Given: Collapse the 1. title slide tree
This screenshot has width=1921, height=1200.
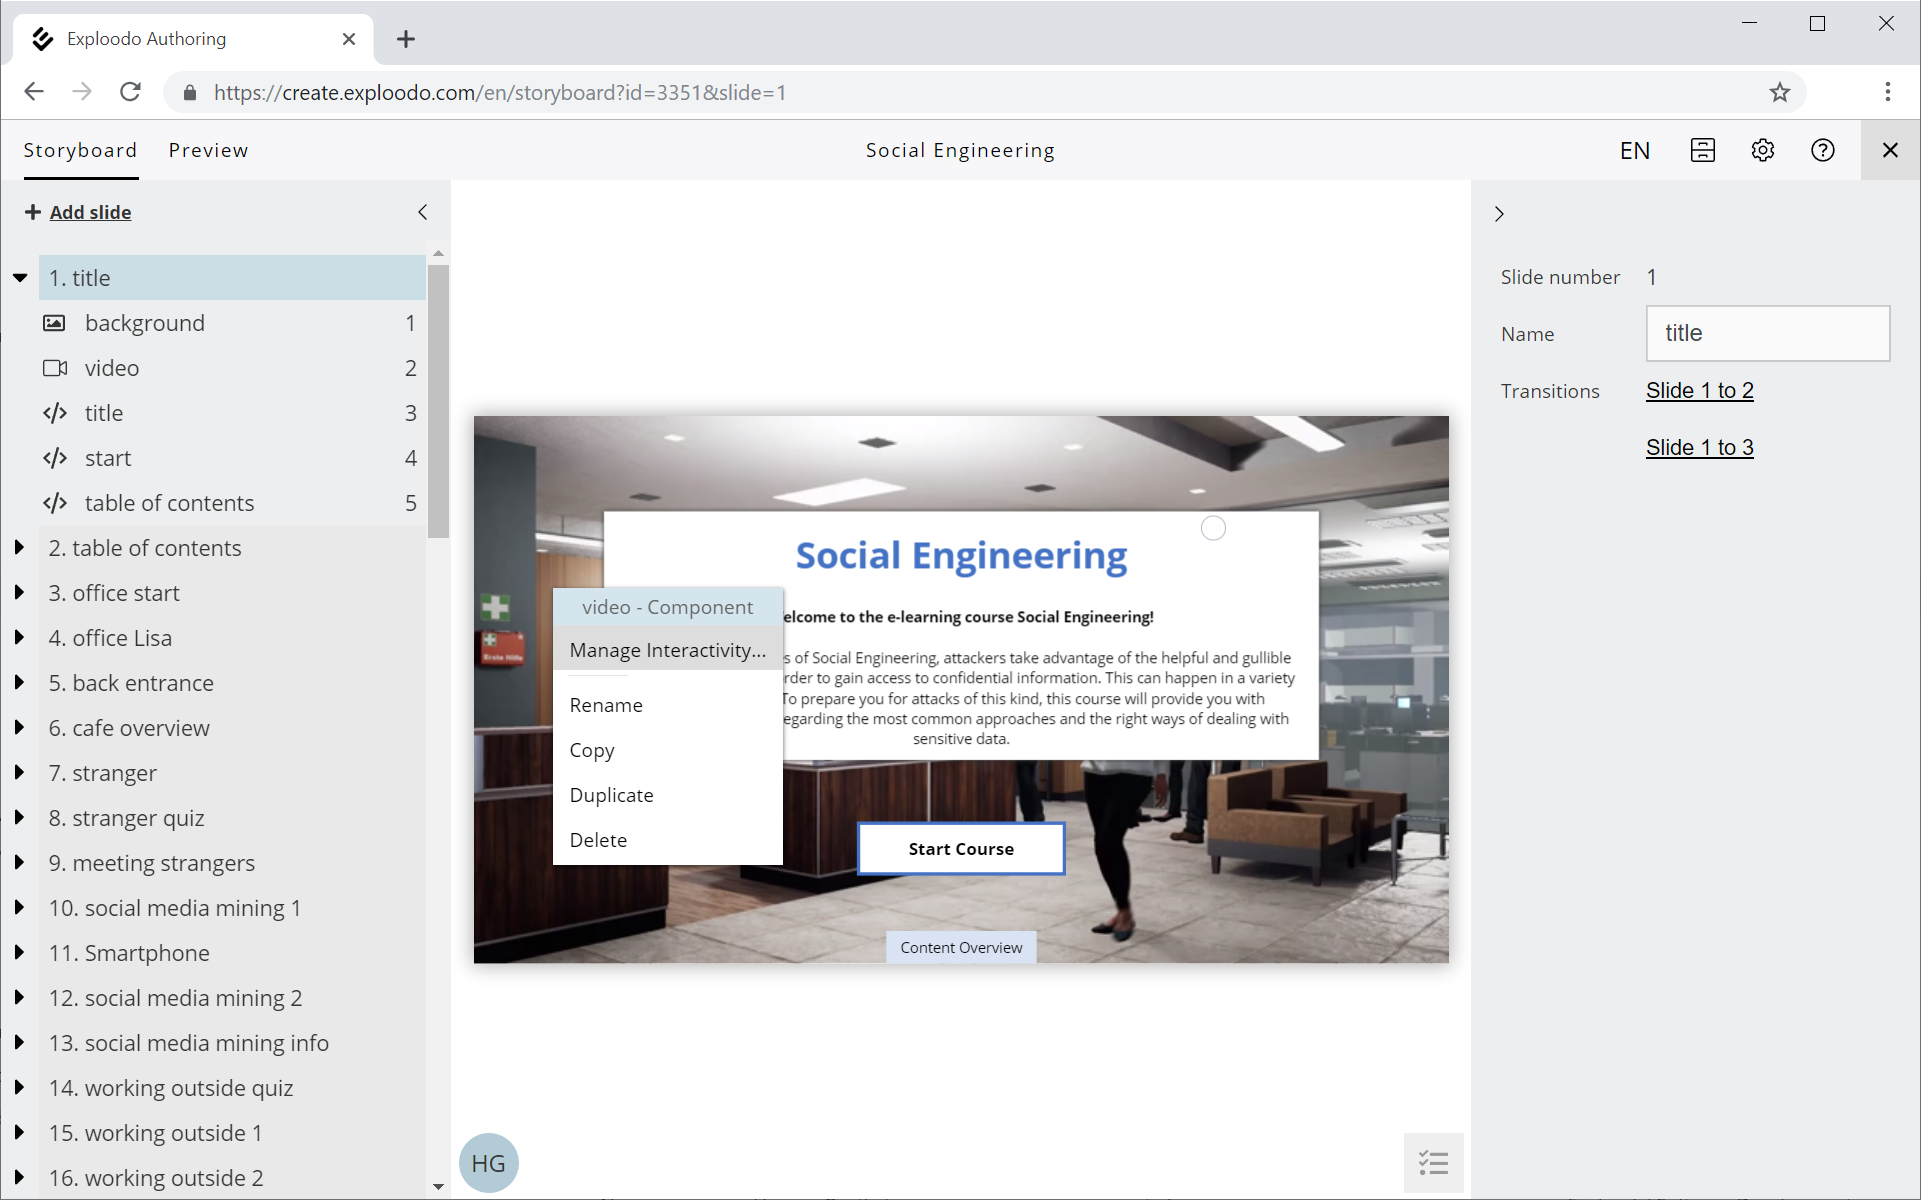Looking at the screenshot, I should pyautogui.click(x=20, y=278).
